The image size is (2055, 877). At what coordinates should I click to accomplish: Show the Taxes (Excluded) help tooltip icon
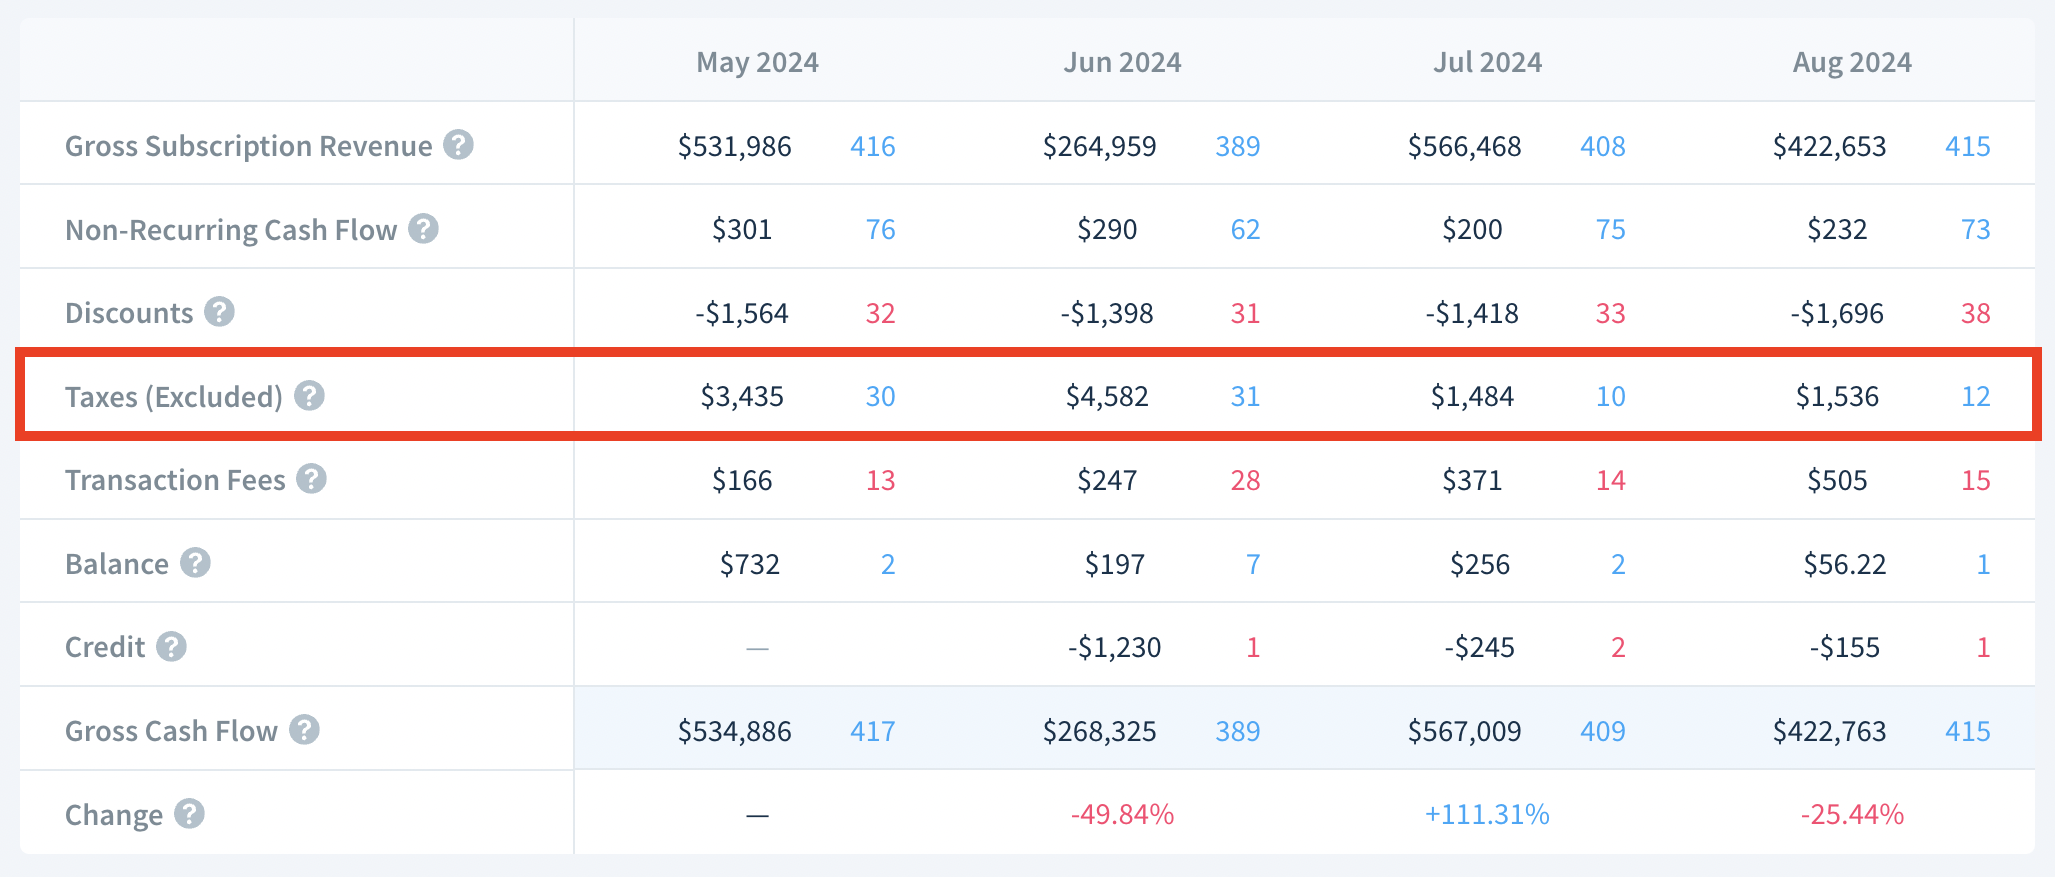(x=309, y=396)
